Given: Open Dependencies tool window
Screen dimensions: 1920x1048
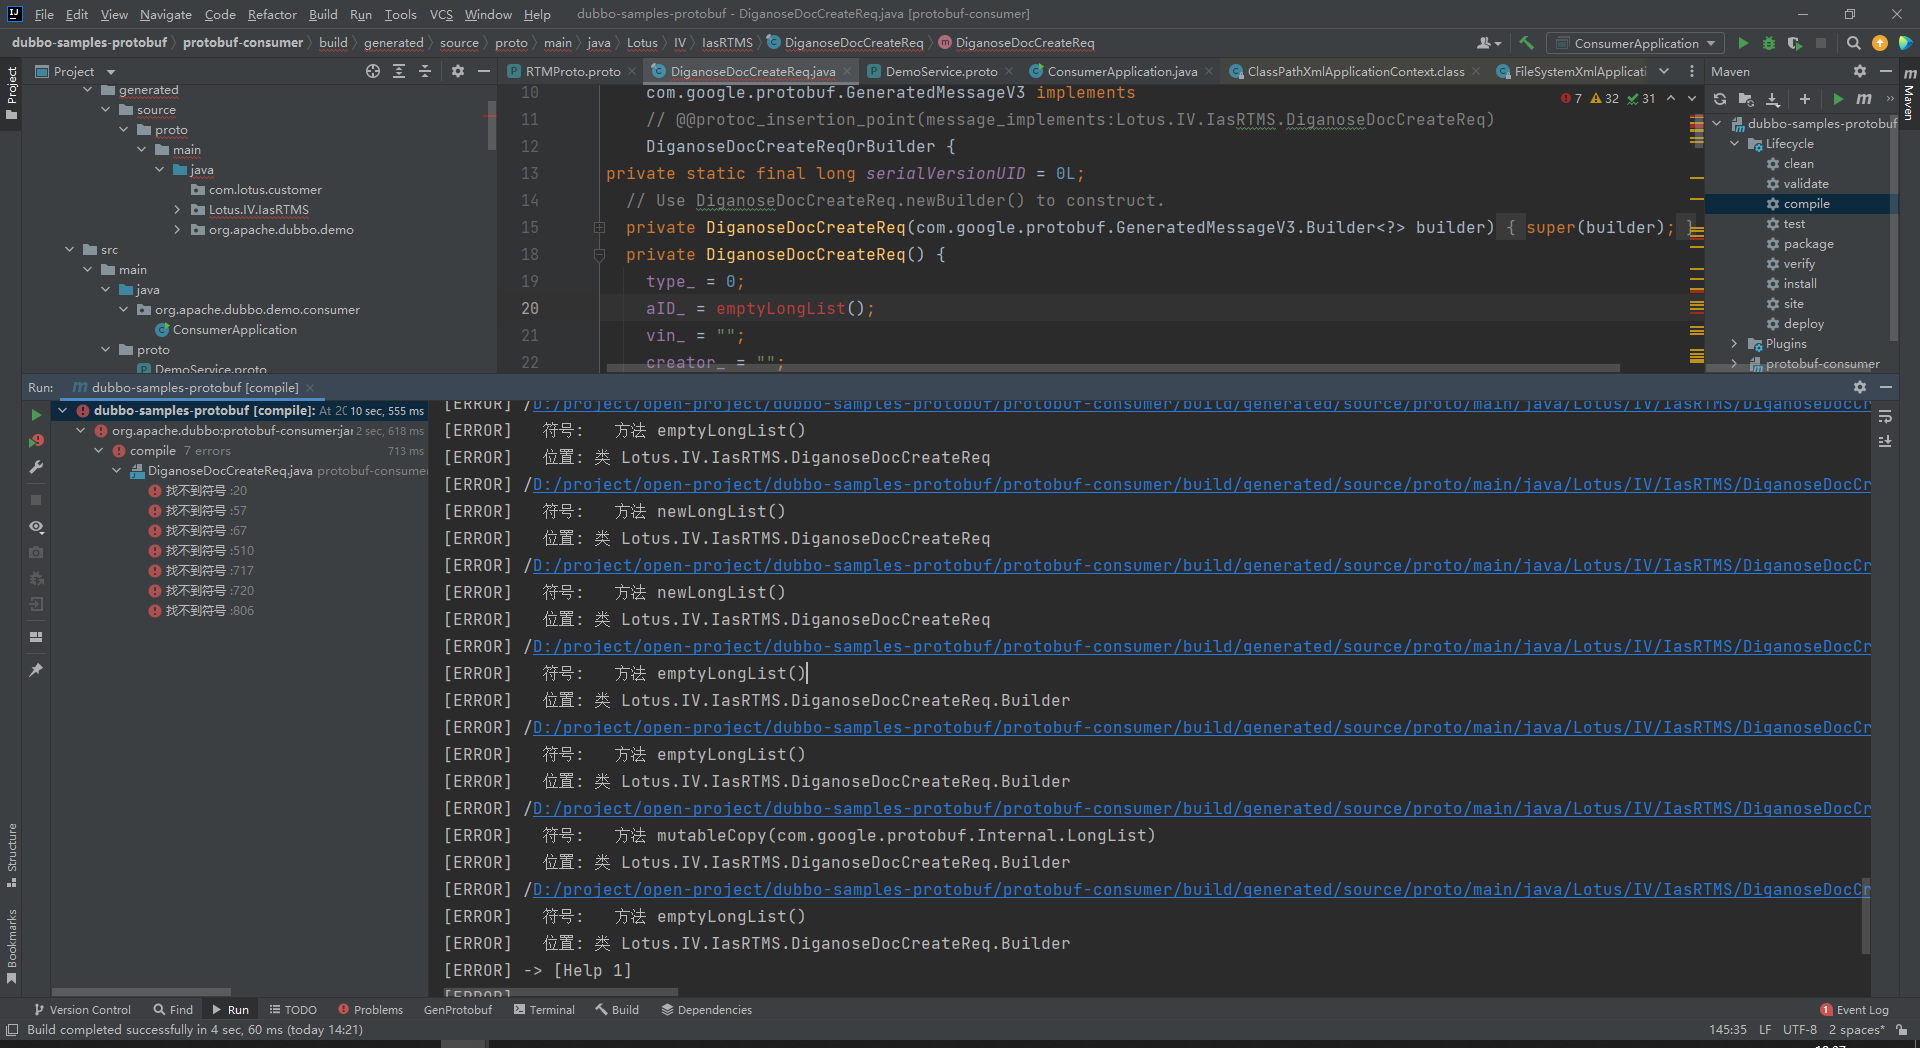Looking at the screenshot, I should (x=706, y=1010).
